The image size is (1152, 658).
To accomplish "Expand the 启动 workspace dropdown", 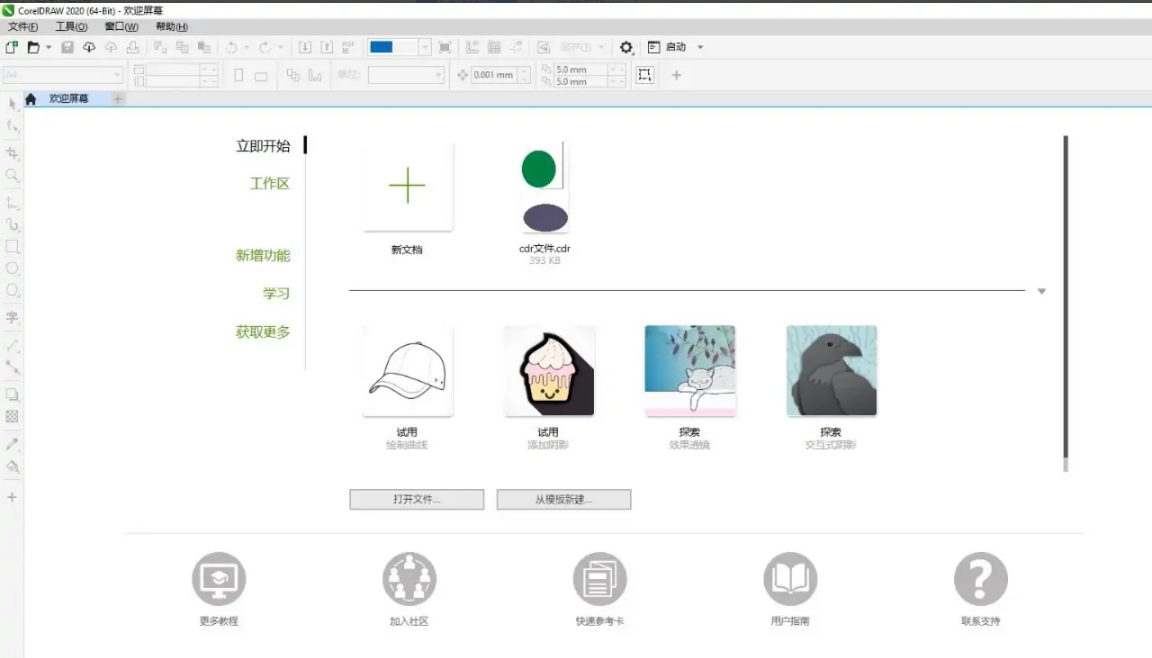I will tap(700, 47).
